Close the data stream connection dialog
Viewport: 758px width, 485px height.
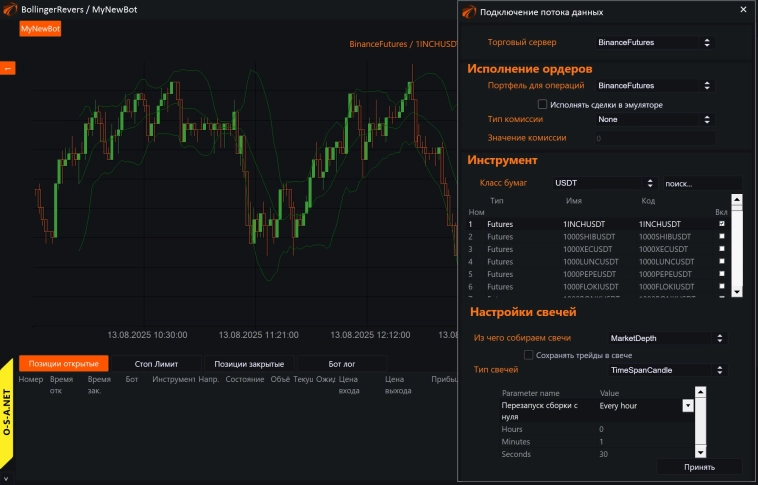(742, 9)
